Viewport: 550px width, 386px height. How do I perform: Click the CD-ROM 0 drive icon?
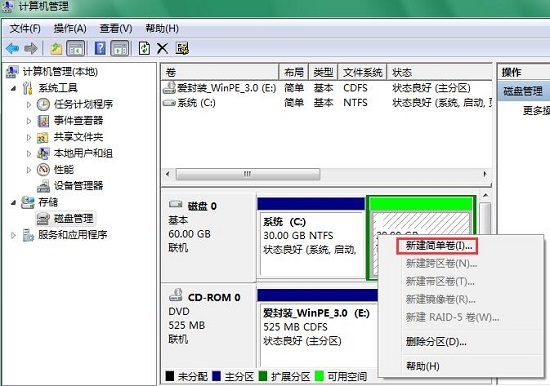click(175, 295)
